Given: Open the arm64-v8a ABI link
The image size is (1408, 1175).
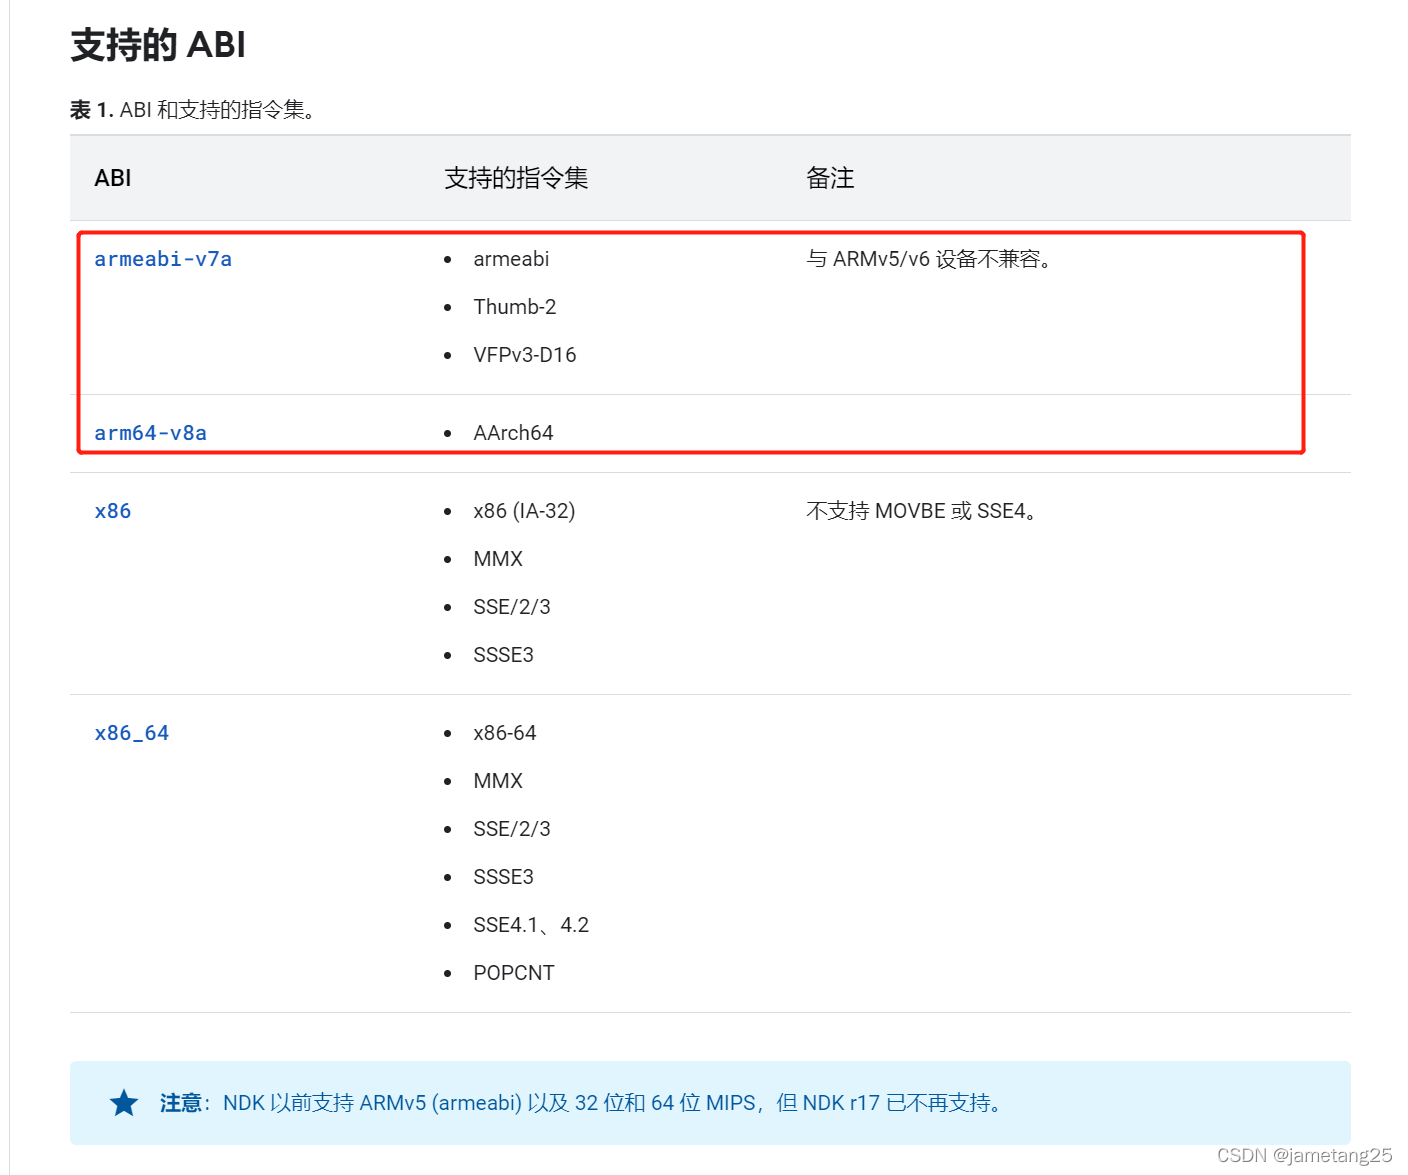Looking at the screenshot, I should 150,433.
